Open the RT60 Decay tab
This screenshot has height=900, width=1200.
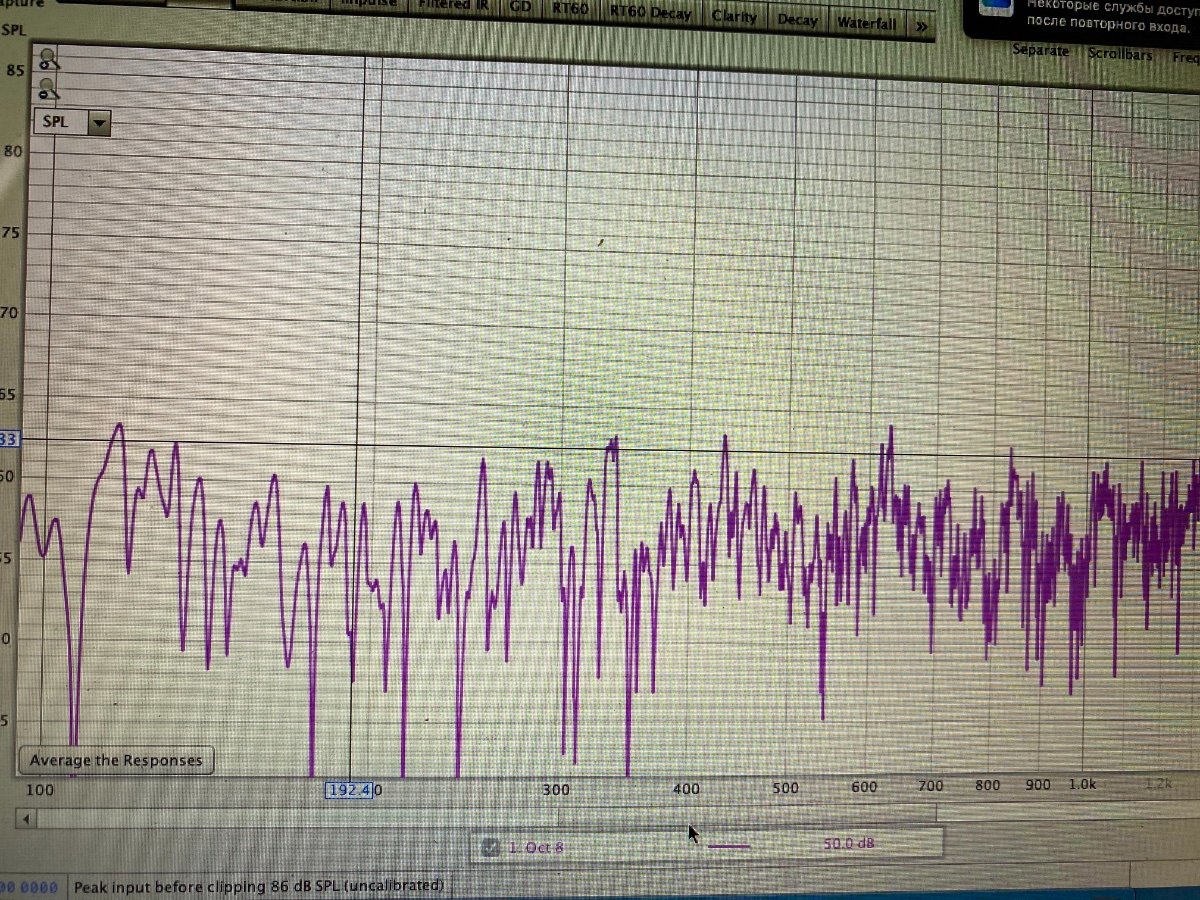pyautogui.click(x=650, y=13)
